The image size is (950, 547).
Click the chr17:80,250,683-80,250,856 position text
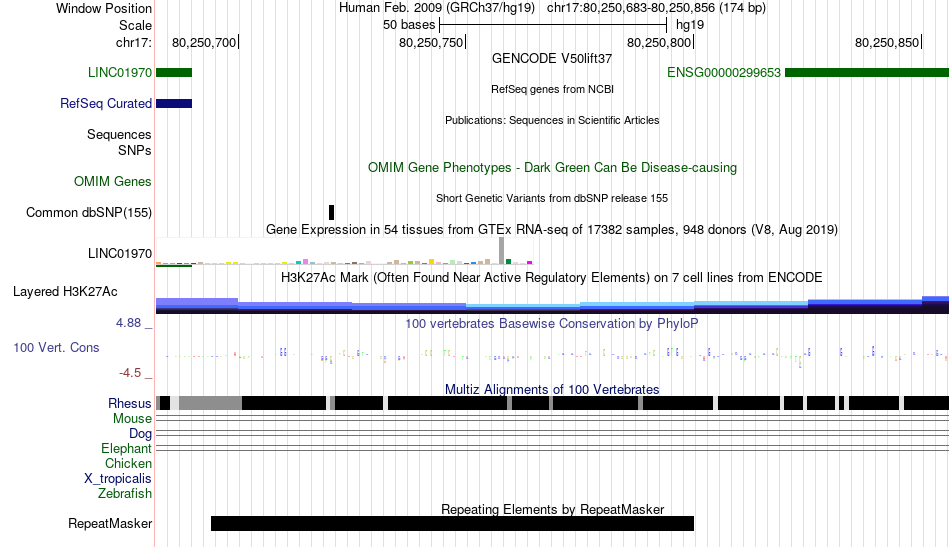coord(656,8)
